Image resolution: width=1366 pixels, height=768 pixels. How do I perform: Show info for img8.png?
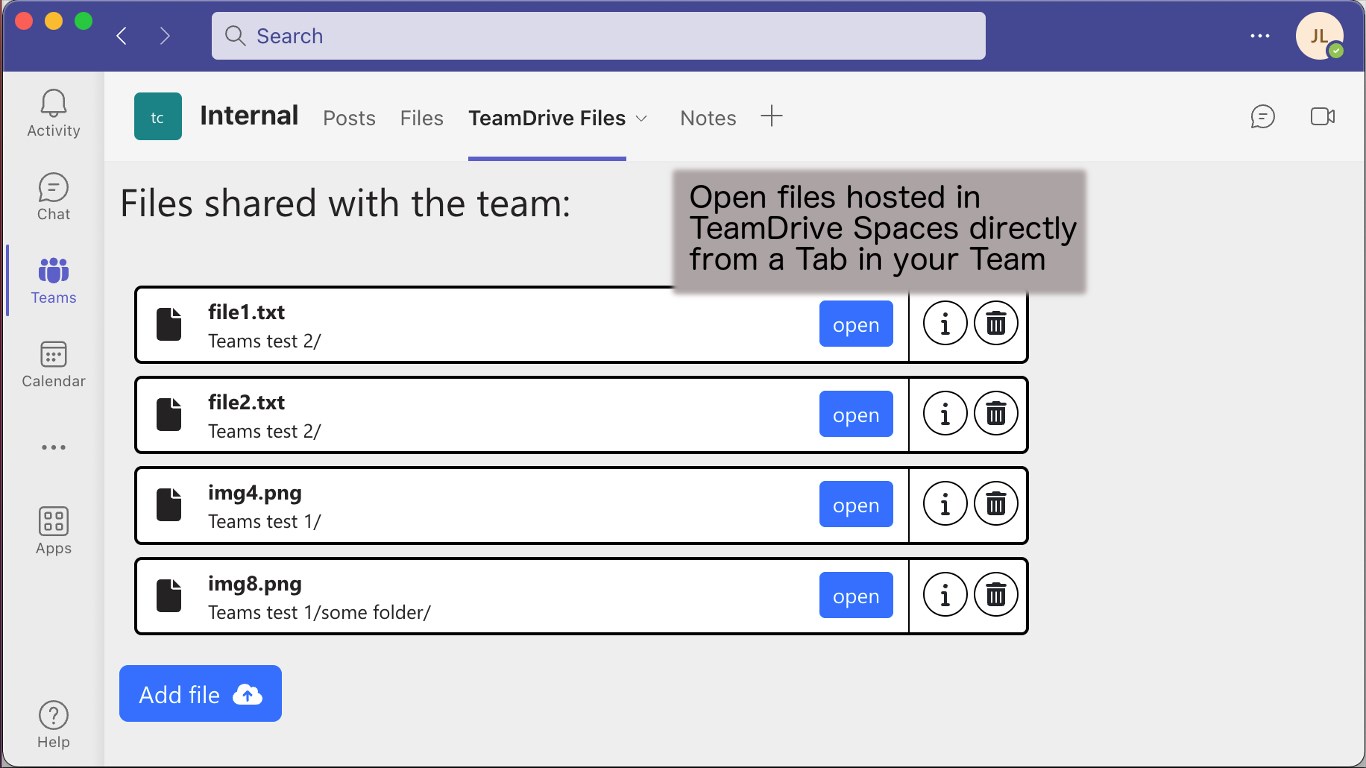click(x=945, y=595)
